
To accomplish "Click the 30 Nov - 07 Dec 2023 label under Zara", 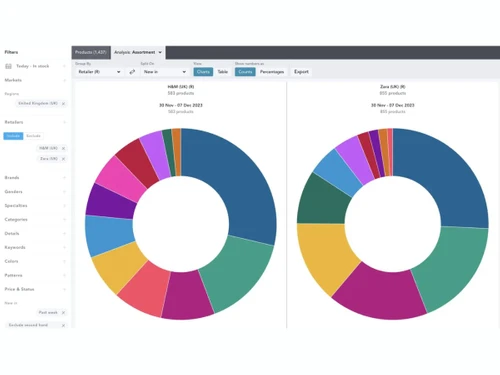I will pyautogui.click(x=393, y=105).
